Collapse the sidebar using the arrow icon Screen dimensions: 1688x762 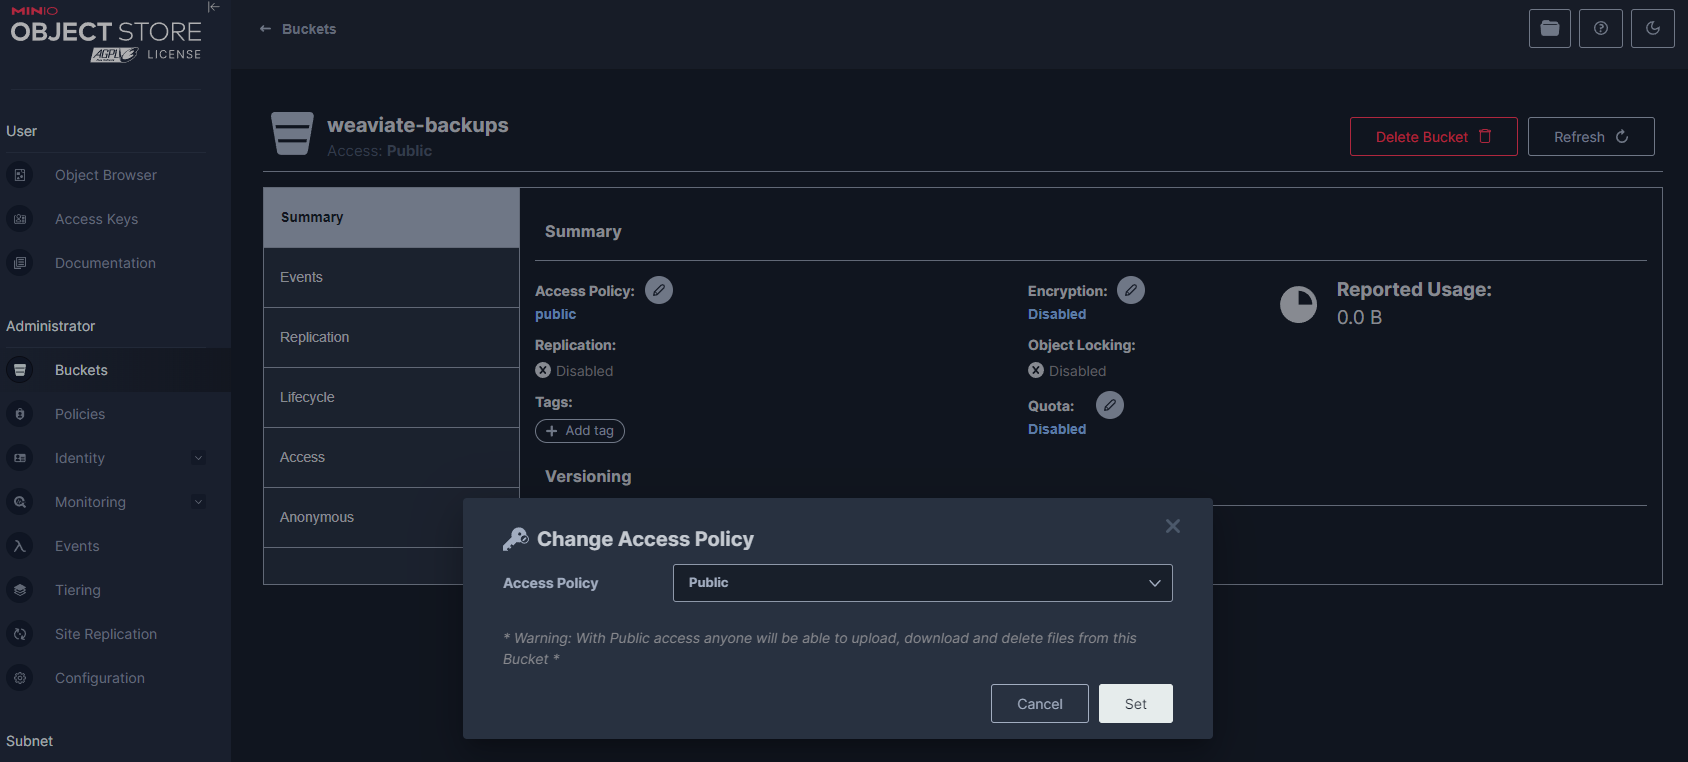coord(213,7)
